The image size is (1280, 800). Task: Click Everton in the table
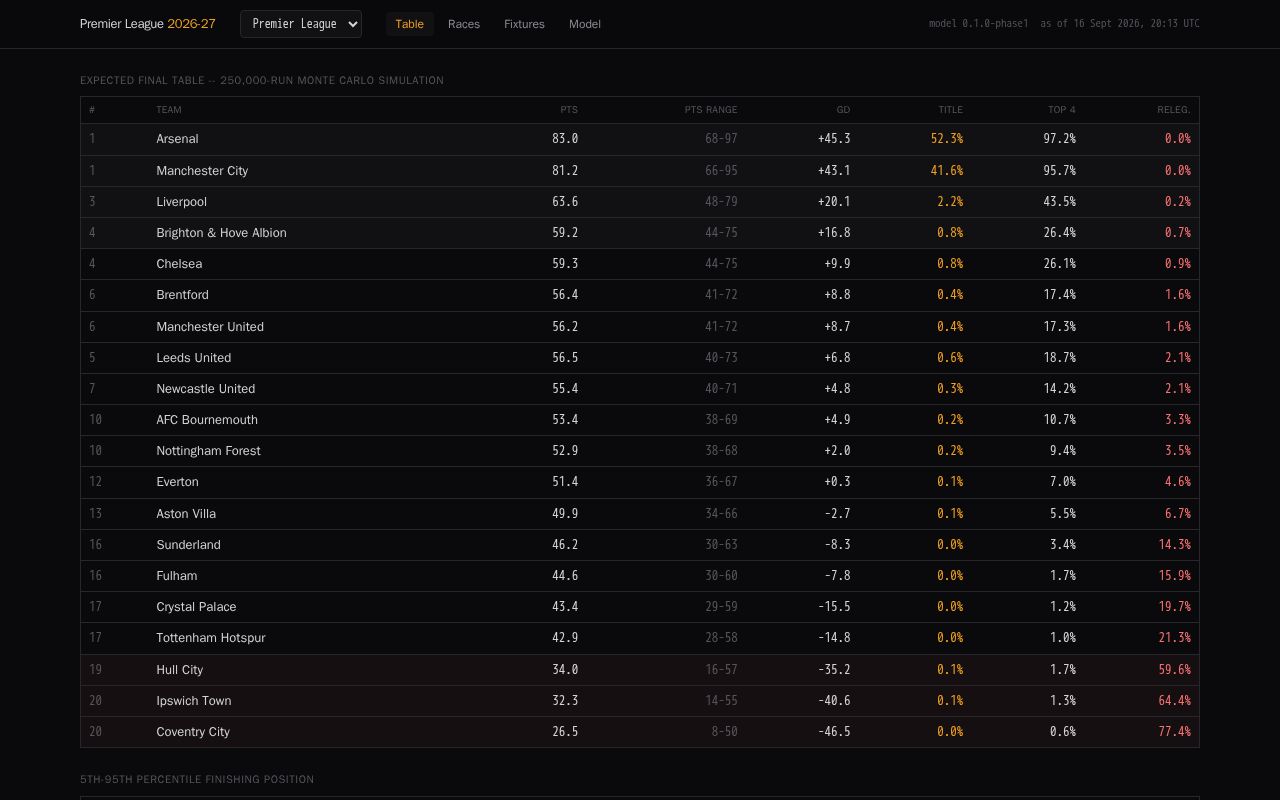coord(177,482)
